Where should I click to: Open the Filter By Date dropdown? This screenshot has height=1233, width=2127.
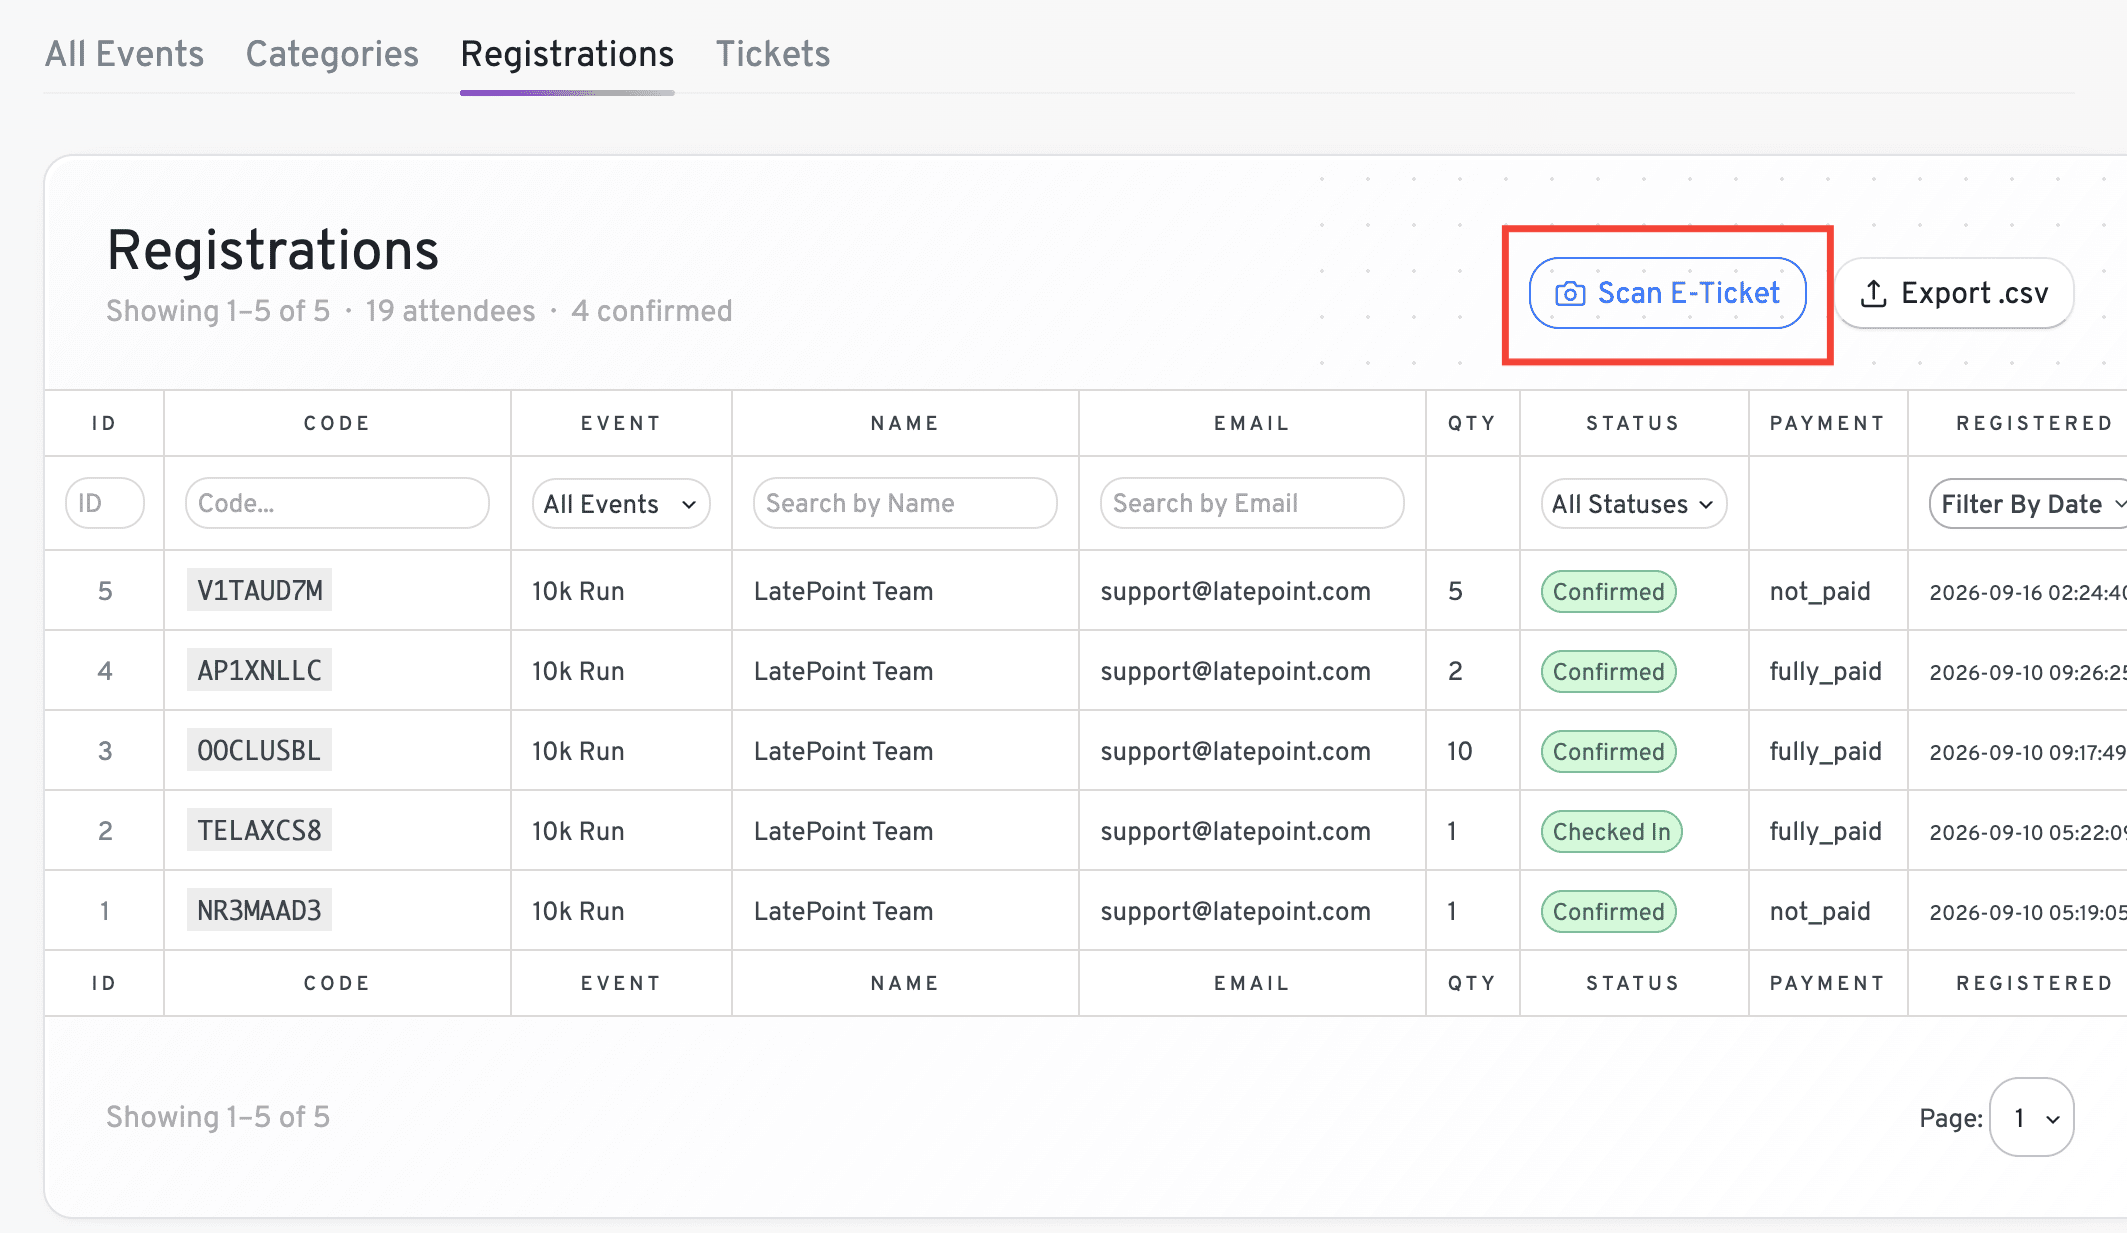(2028, 503)
